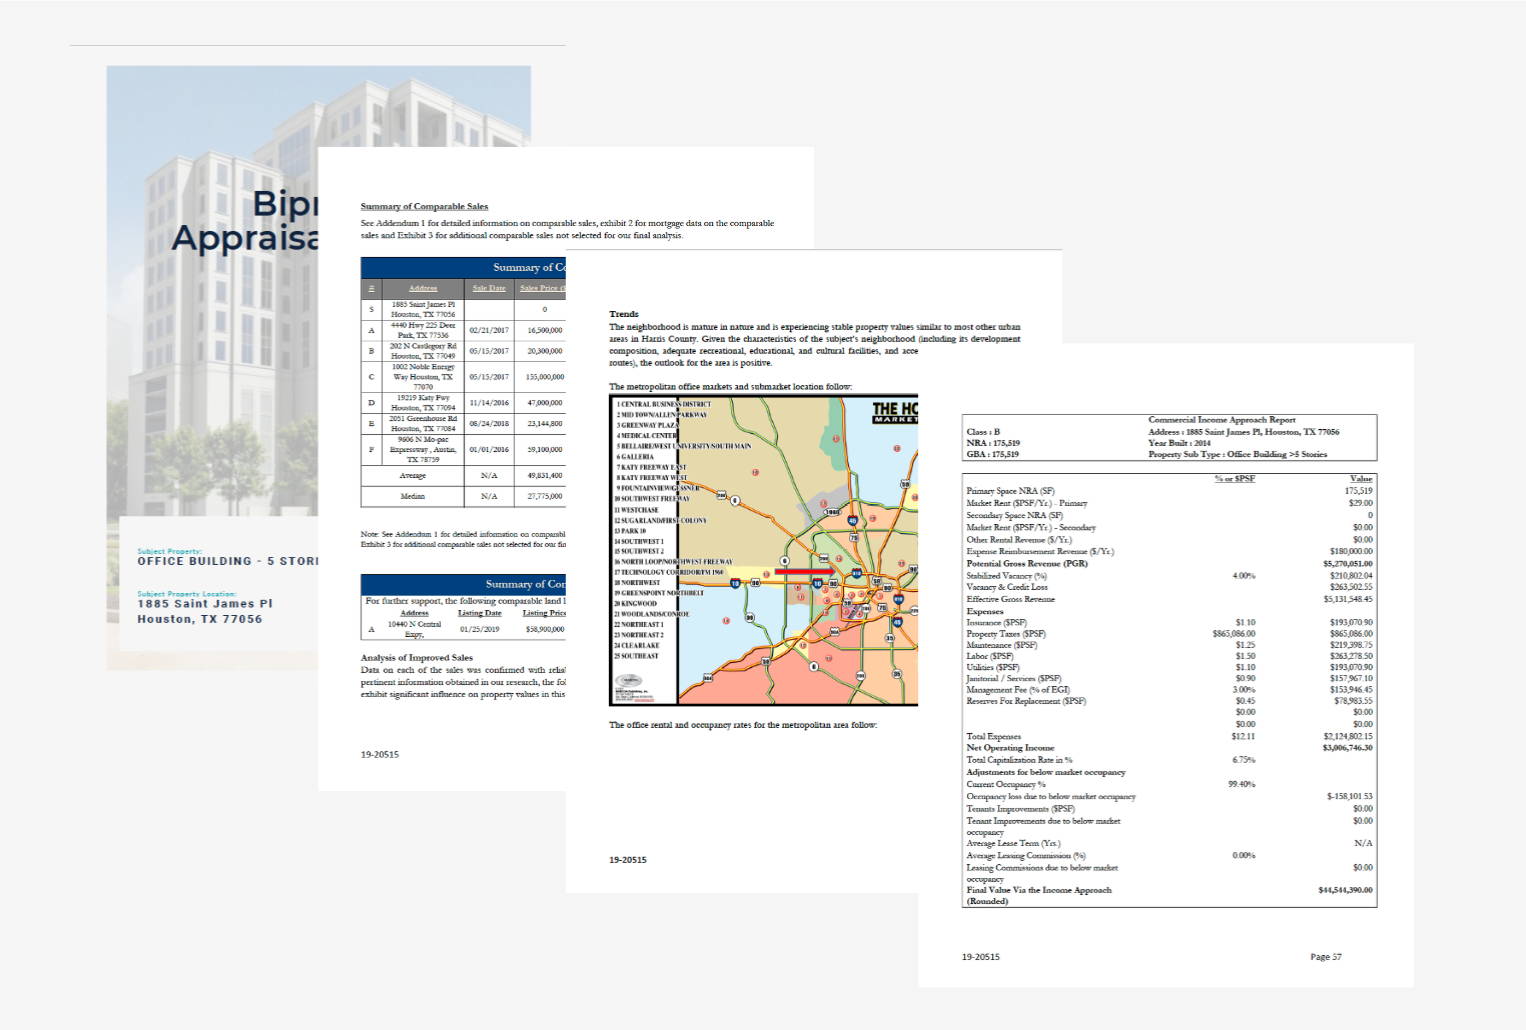Click 'Class : B' in the report header

click(x=983, y=432)
